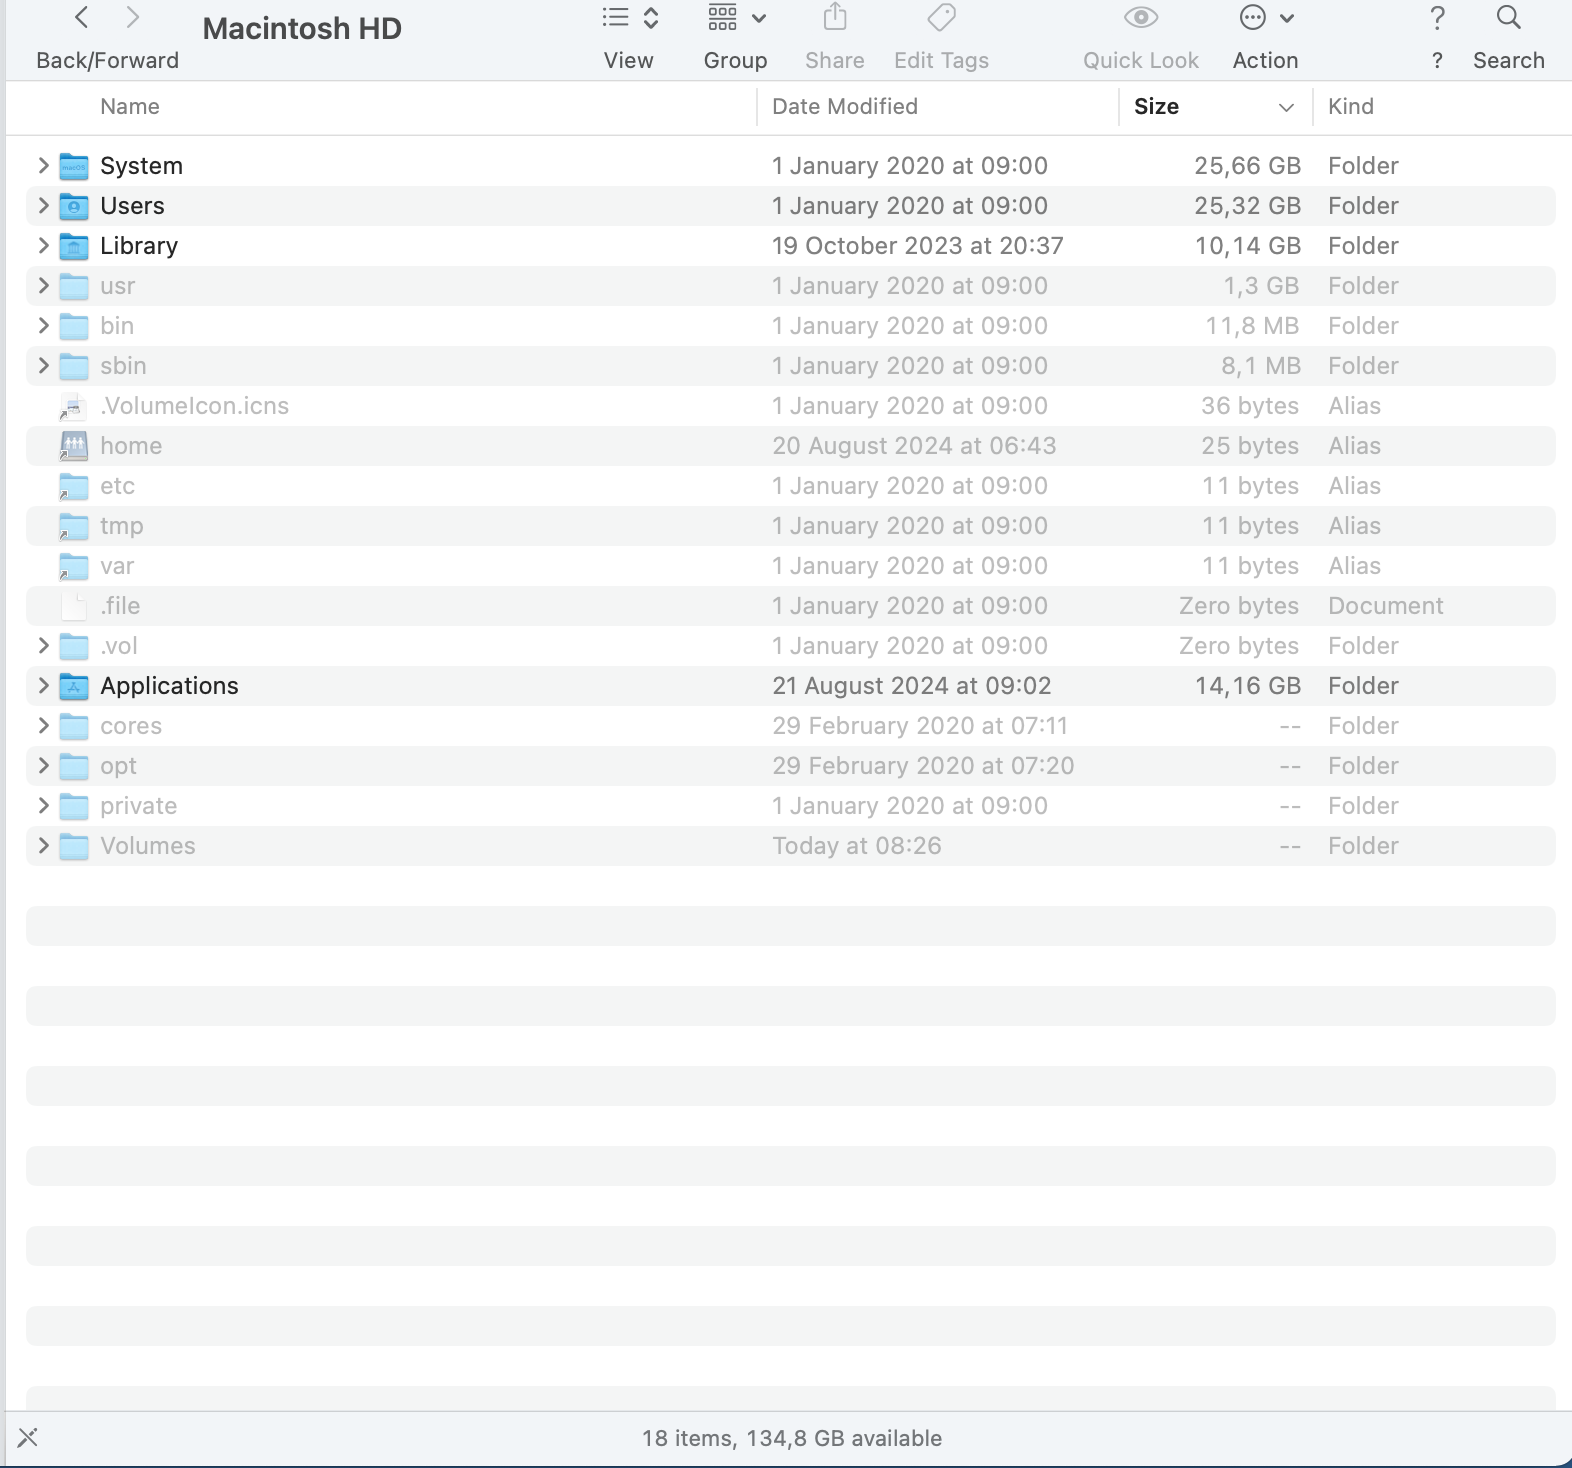Go back with the left chevron
The width and height of the screenshot is (1572, 1468).
[x=82, y=17]
